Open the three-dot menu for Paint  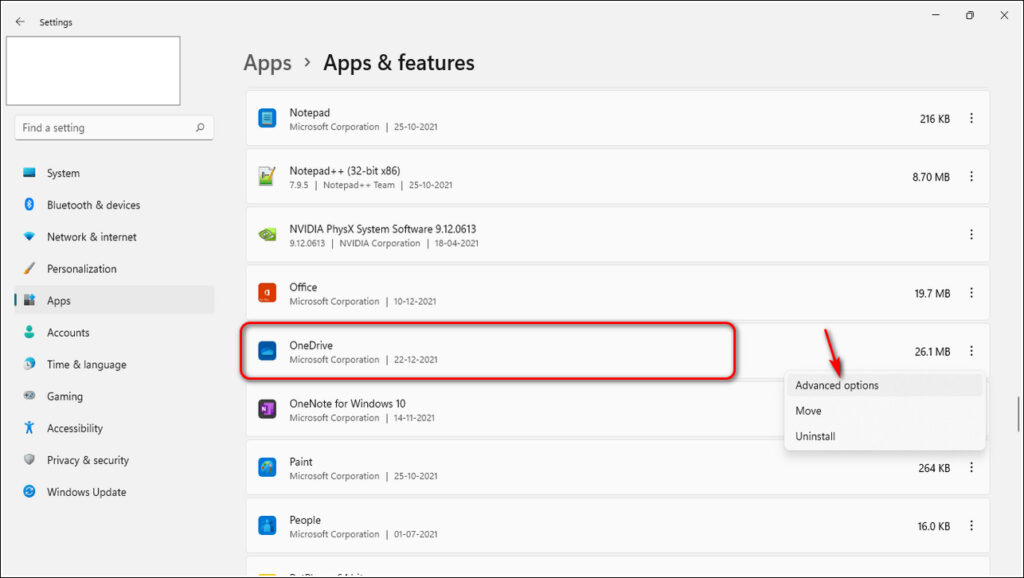[971, 467]
